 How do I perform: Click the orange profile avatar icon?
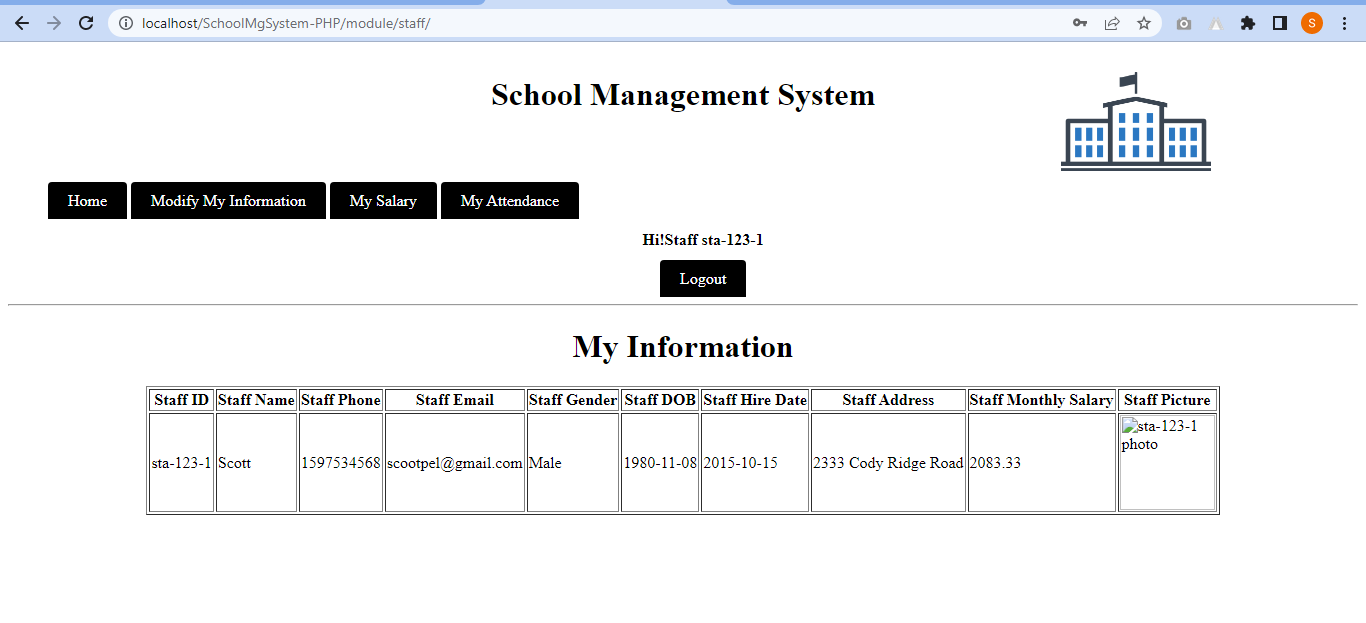coord(1311,22)
